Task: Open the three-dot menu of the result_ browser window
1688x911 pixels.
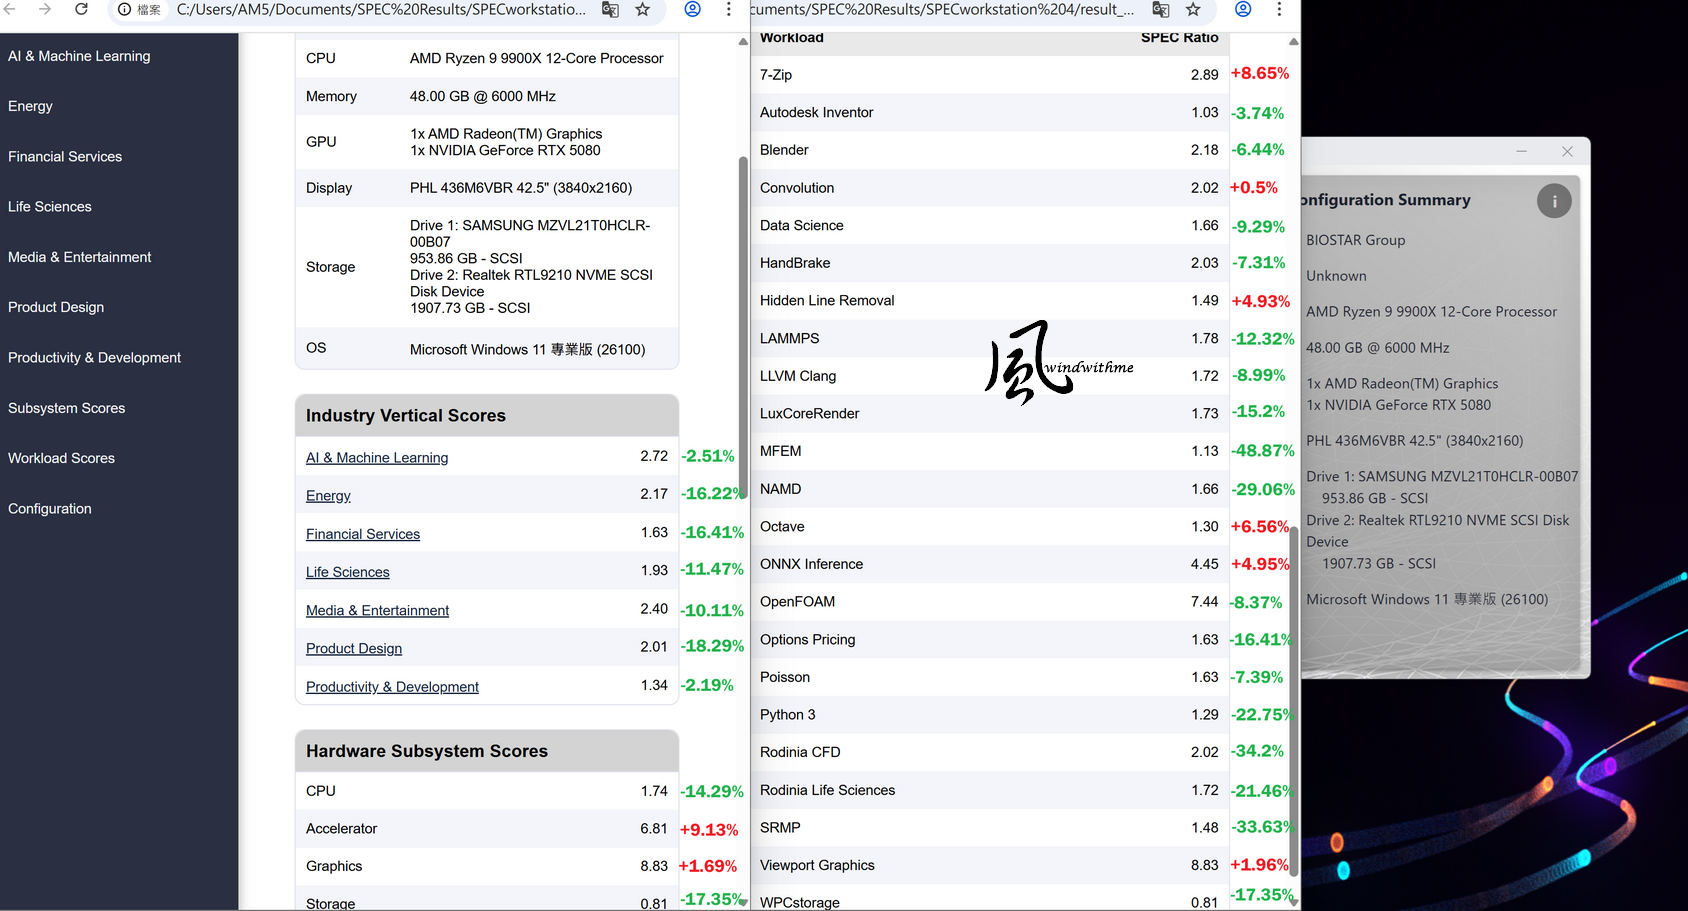Action: pyautogui.click(x=1279, y=9)
